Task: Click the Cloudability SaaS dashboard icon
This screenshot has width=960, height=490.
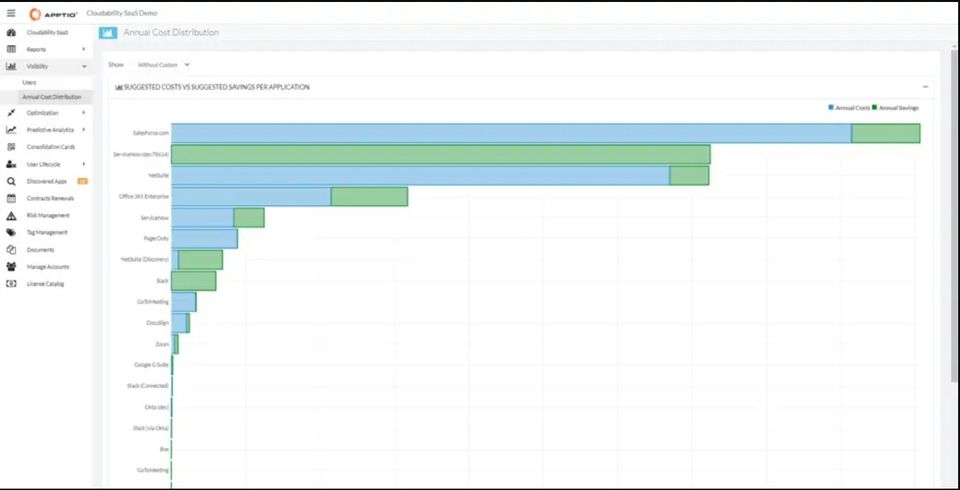Action: click(11, 32)
